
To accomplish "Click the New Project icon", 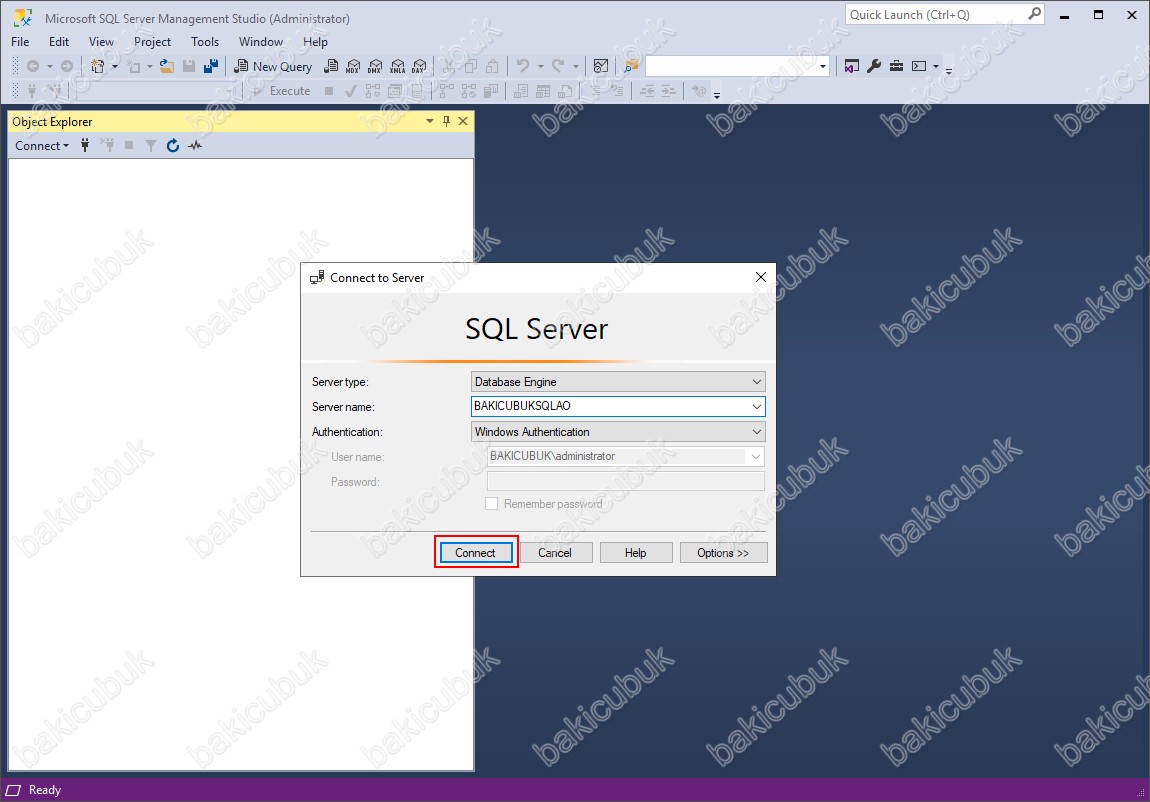I will point(98,67).
